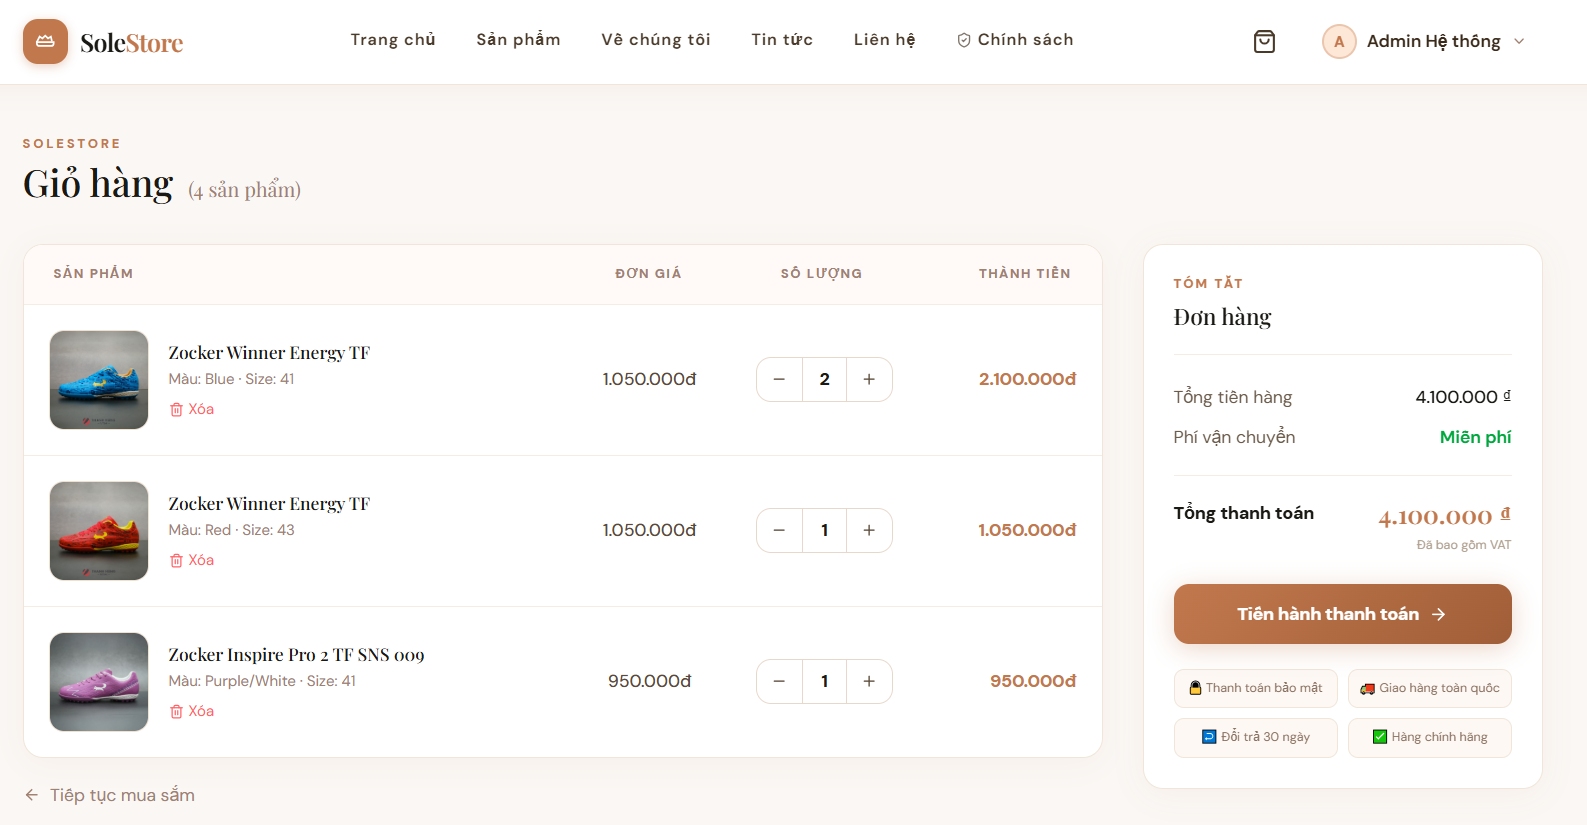Remove red Size 43 item with Xóa
This screenshot has height=825, width=1587.
pos(192,560)
